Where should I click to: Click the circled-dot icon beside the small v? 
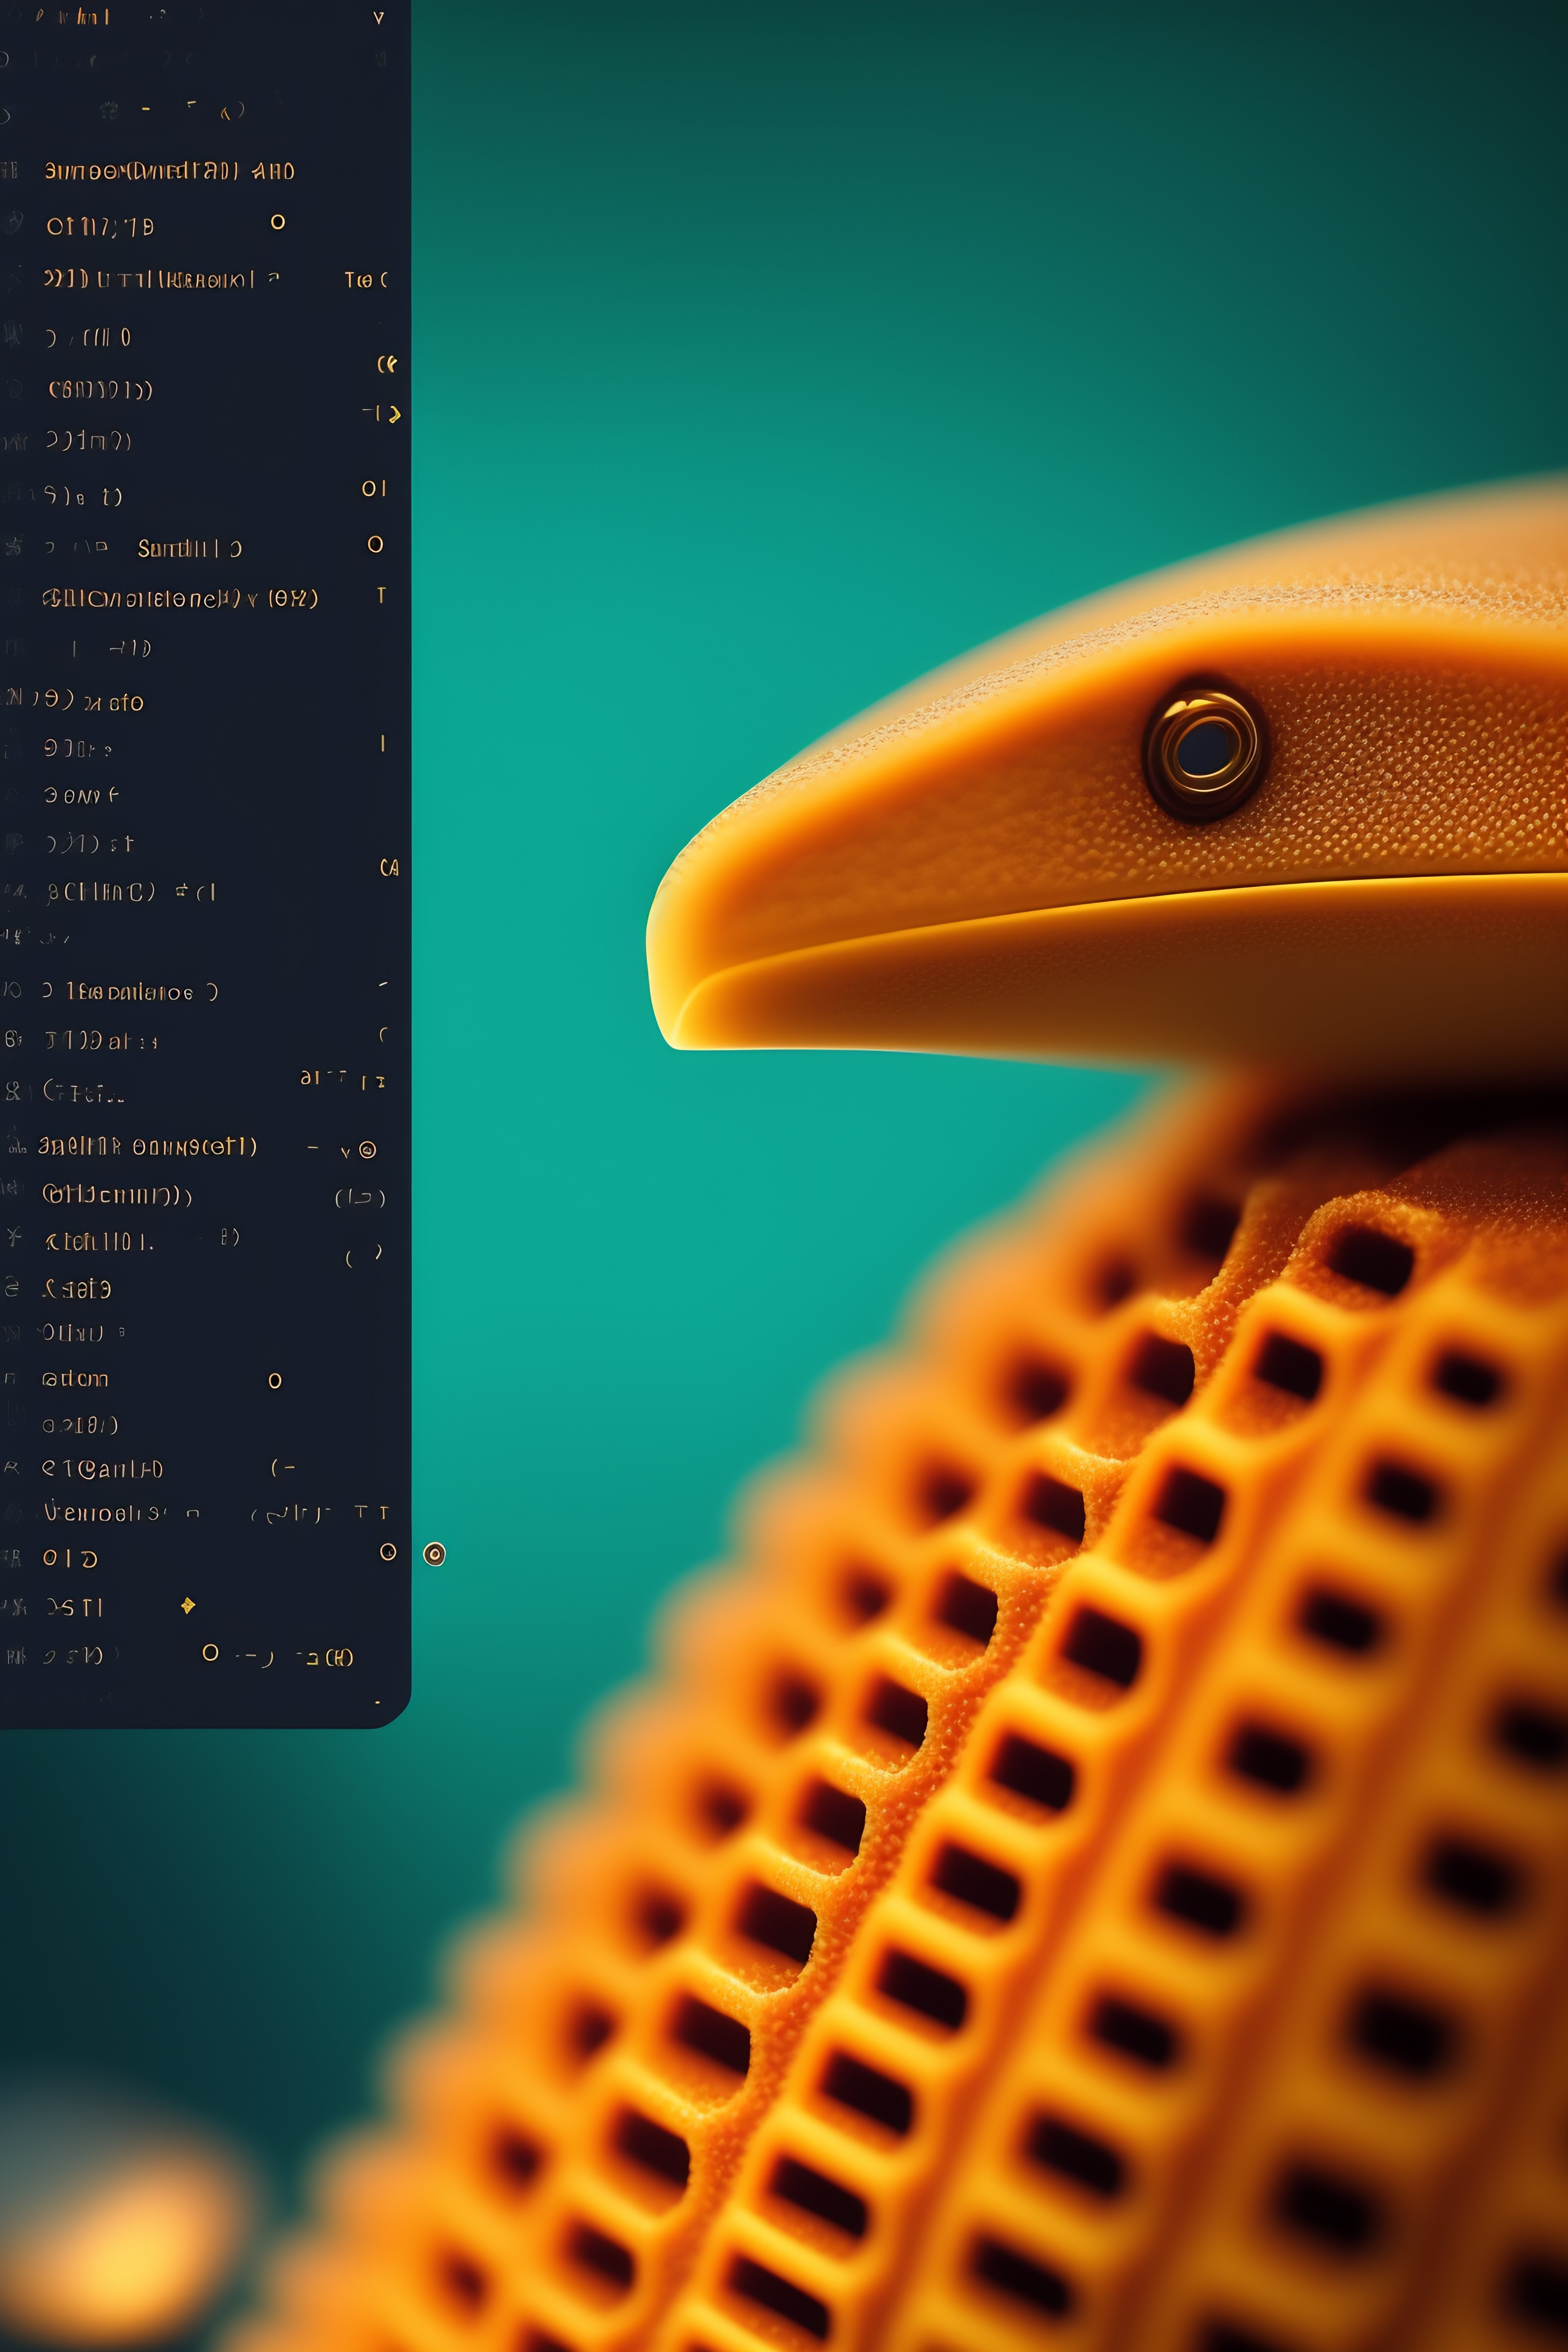point(367,1150)
